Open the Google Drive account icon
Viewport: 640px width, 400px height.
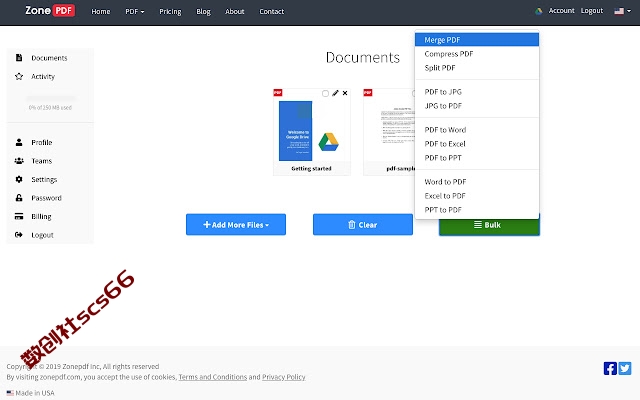click(x=539, y=11)
